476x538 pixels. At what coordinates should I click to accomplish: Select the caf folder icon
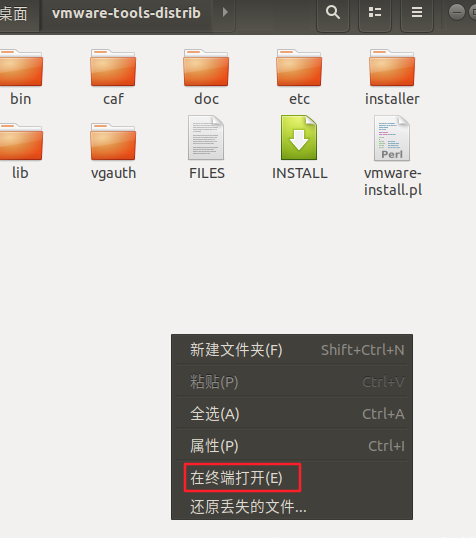[113, 68]
